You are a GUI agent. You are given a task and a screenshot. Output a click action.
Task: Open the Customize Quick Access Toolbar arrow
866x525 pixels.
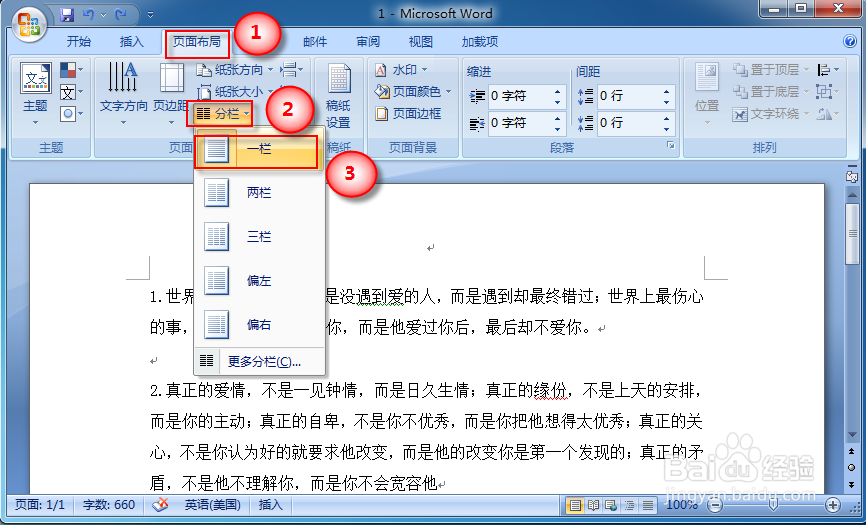(x=150, y=15)
